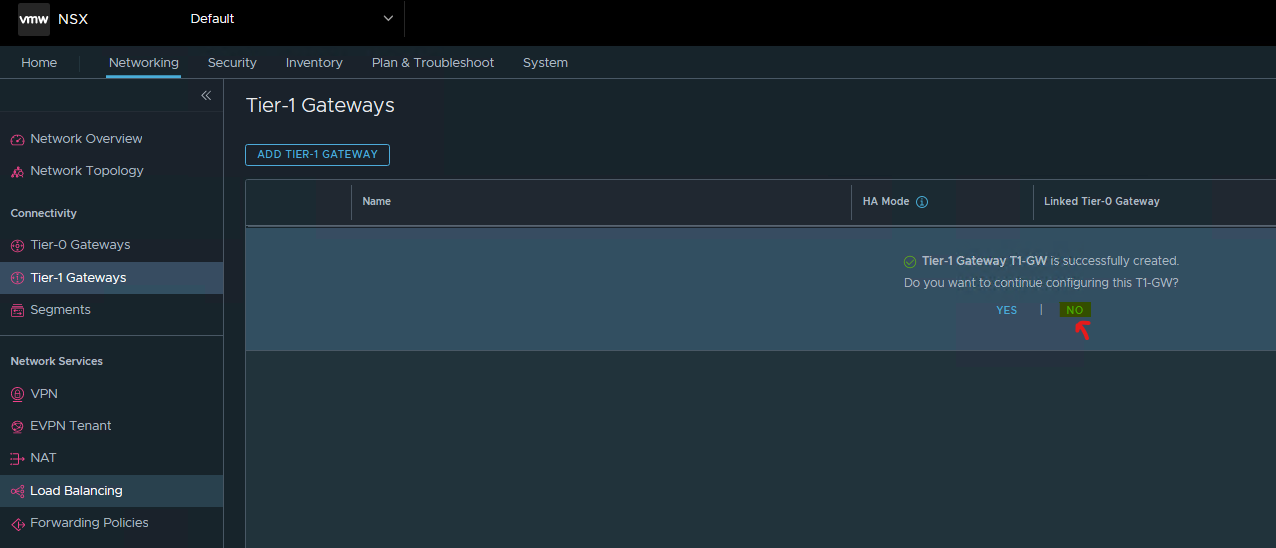1276x548 pixels.
Task: Open Network Topology page
Action: click(87, 171)
